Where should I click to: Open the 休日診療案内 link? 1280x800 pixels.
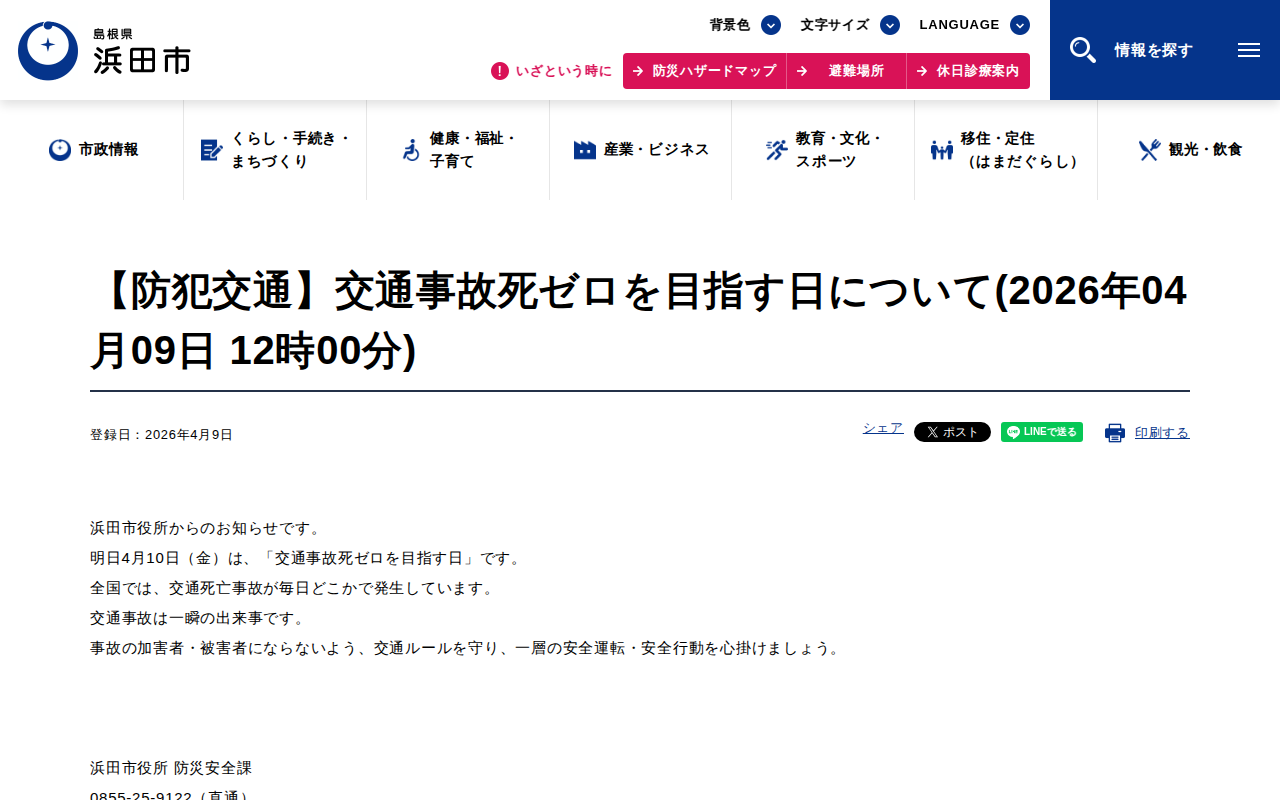coord(968,71)
